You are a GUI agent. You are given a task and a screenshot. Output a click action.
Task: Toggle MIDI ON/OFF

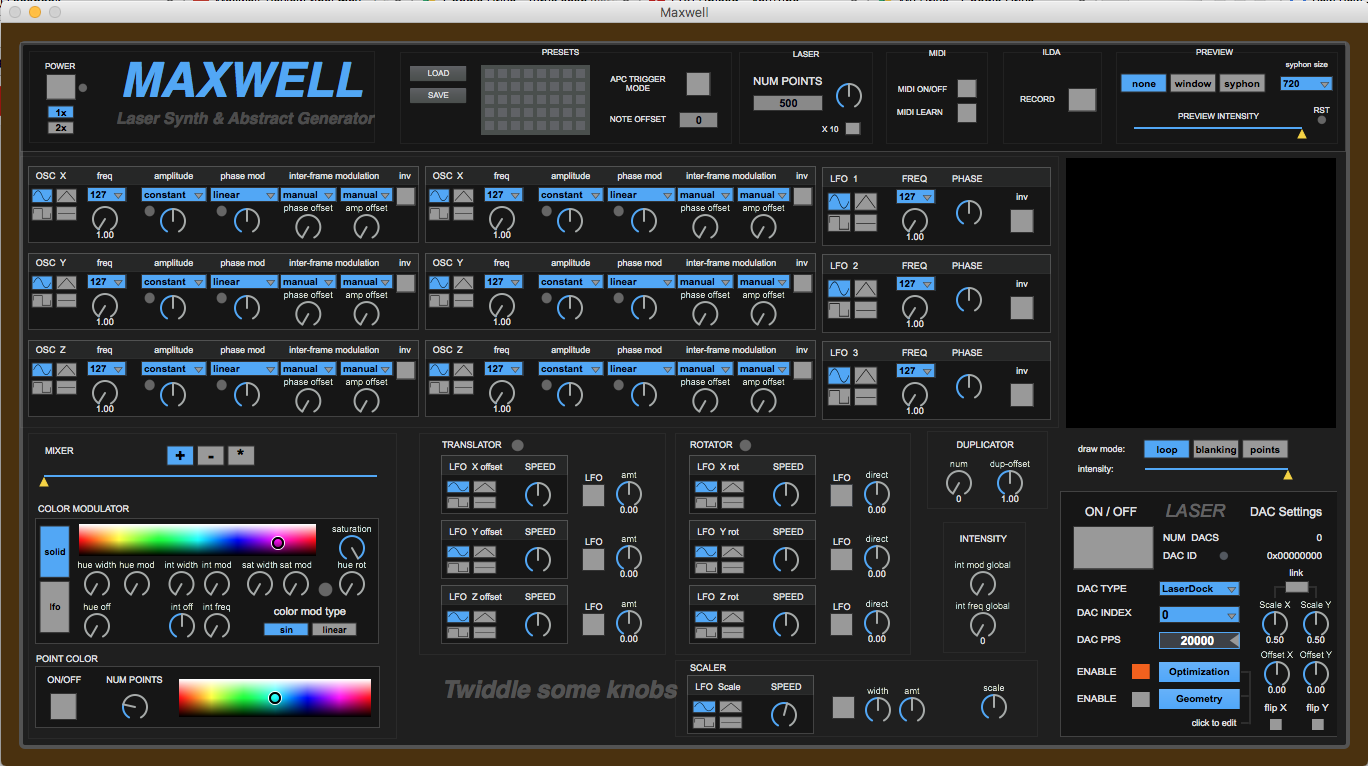point(966,88)
